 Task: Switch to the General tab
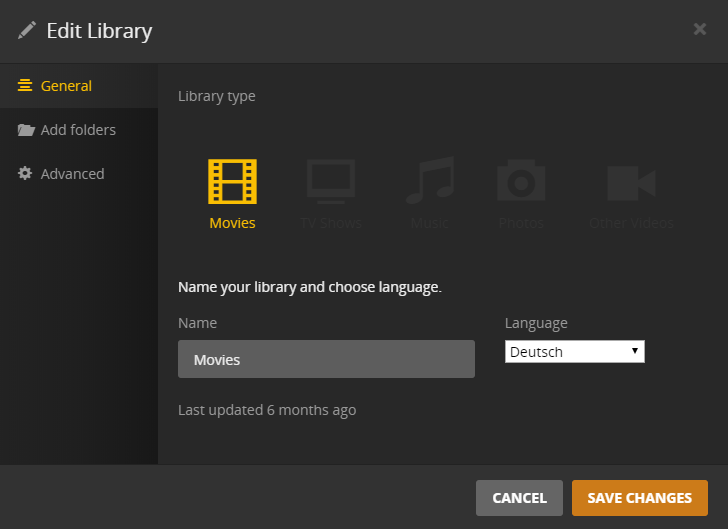(x=66, y=86)
